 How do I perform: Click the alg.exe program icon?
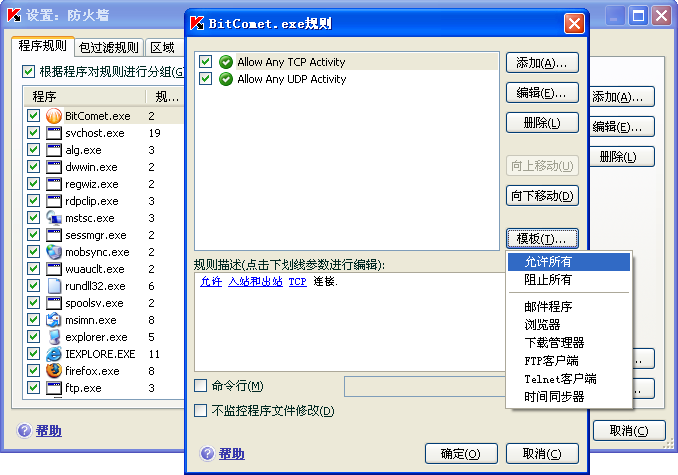54,150
